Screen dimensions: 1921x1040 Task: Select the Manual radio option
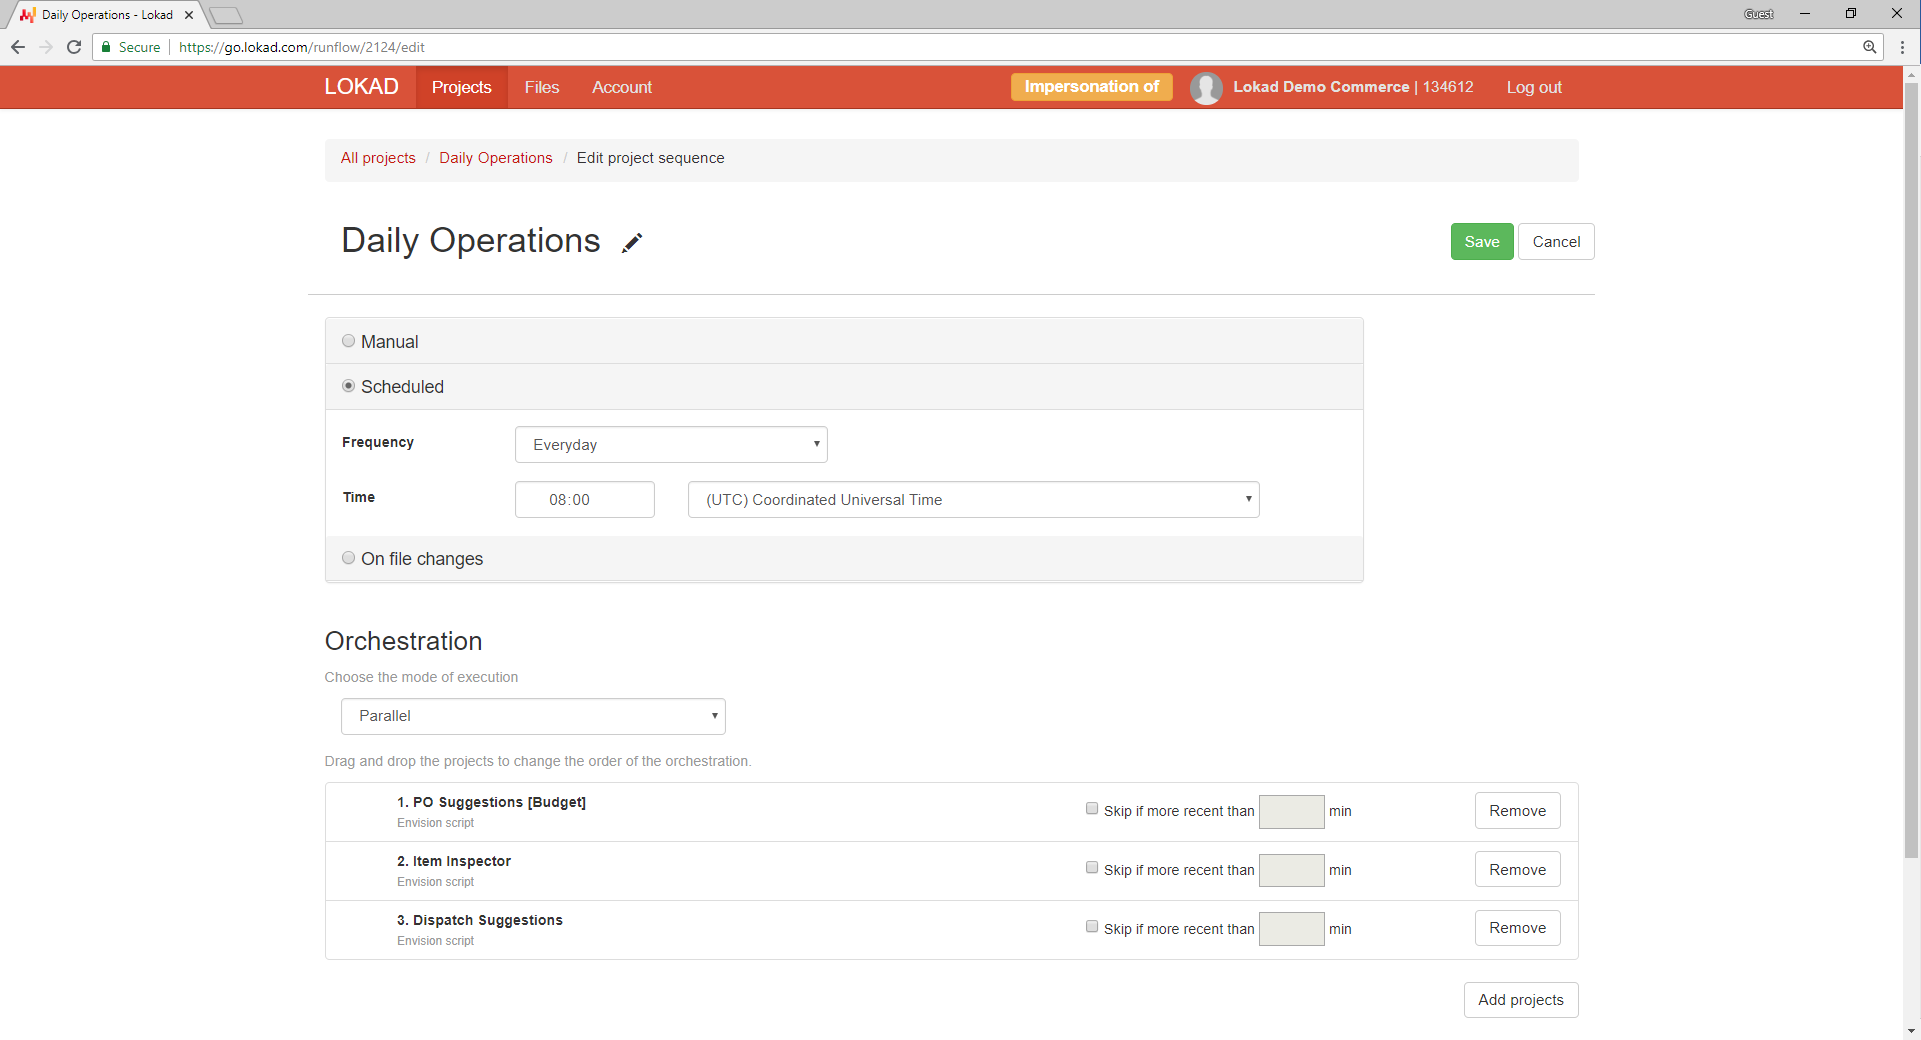coord(348,341)
